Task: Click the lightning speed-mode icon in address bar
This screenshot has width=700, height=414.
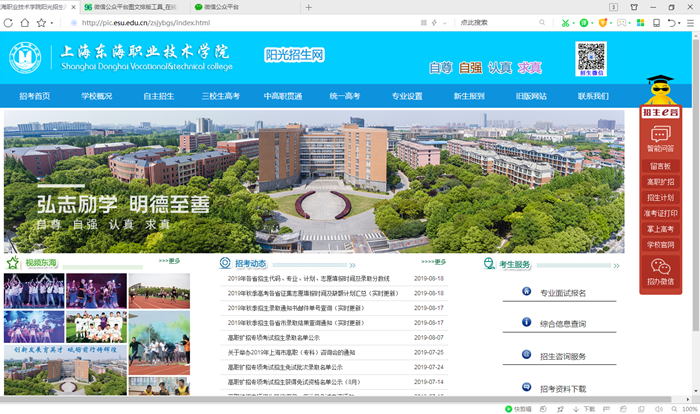Action: pos(434,23)
